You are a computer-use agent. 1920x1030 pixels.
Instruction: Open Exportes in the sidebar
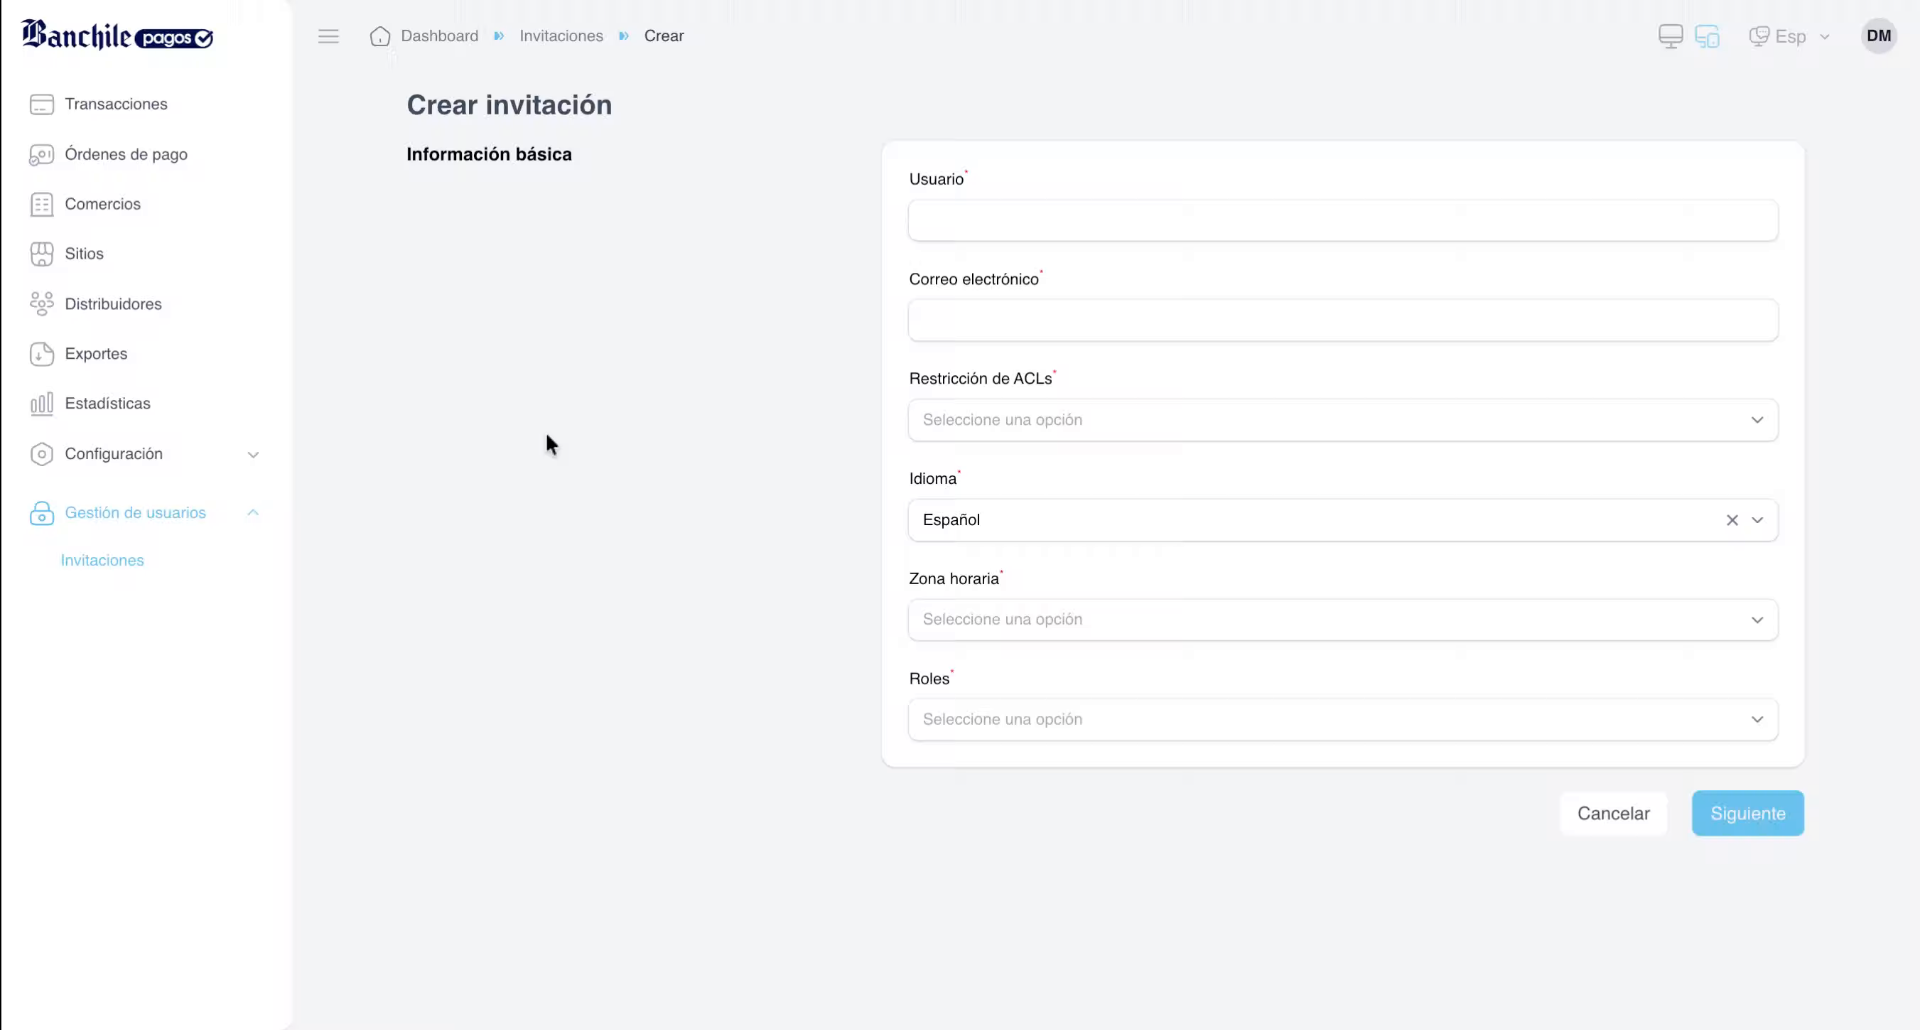point(96,354)
